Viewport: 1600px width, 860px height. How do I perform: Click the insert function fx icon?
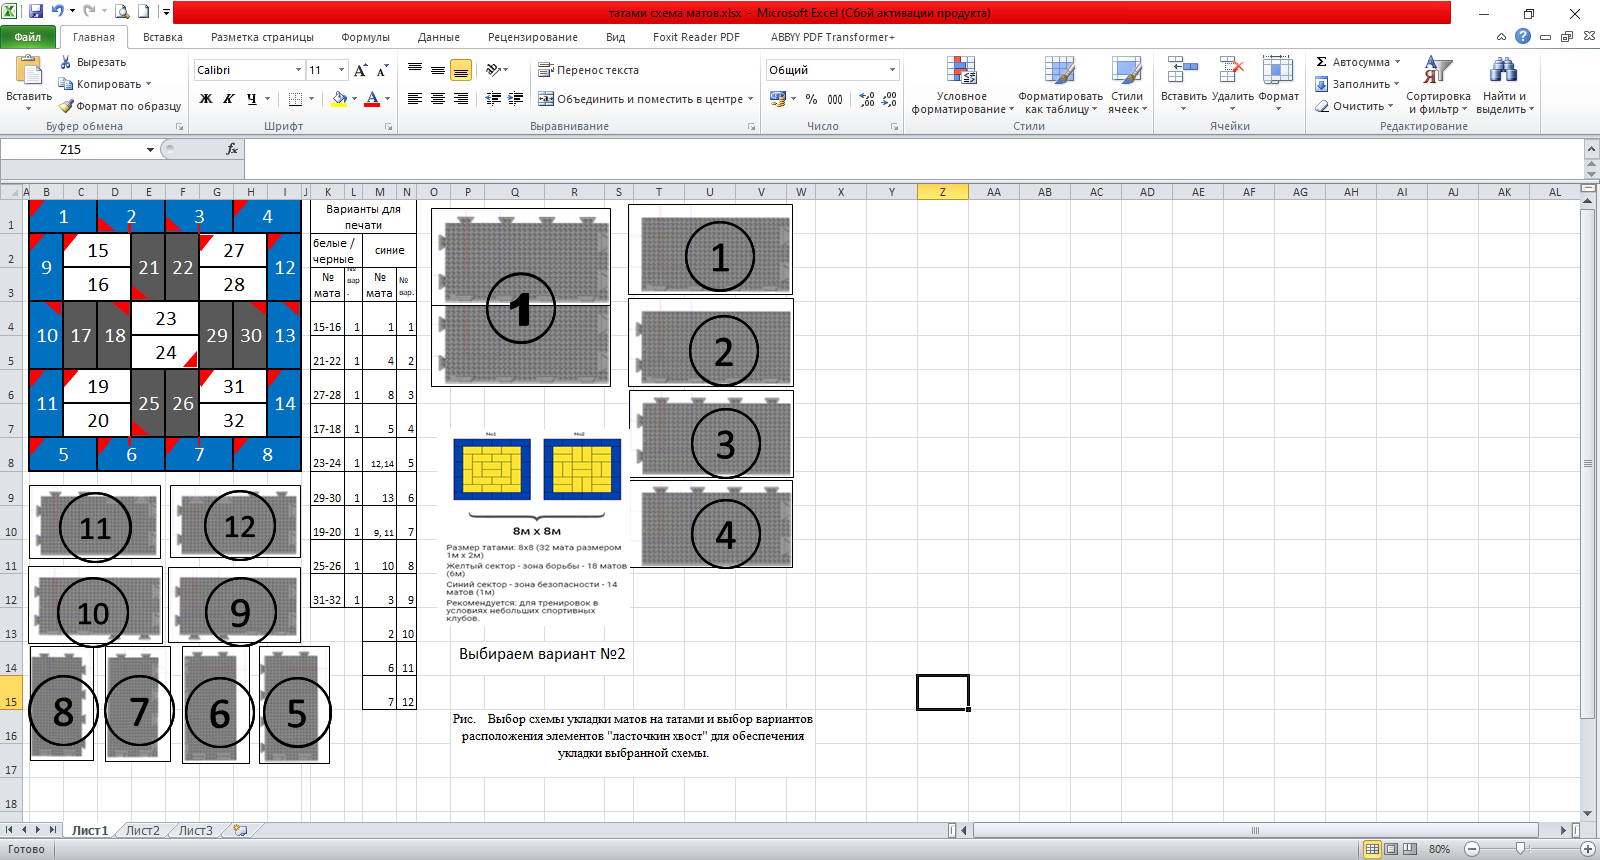pos(232,149)
